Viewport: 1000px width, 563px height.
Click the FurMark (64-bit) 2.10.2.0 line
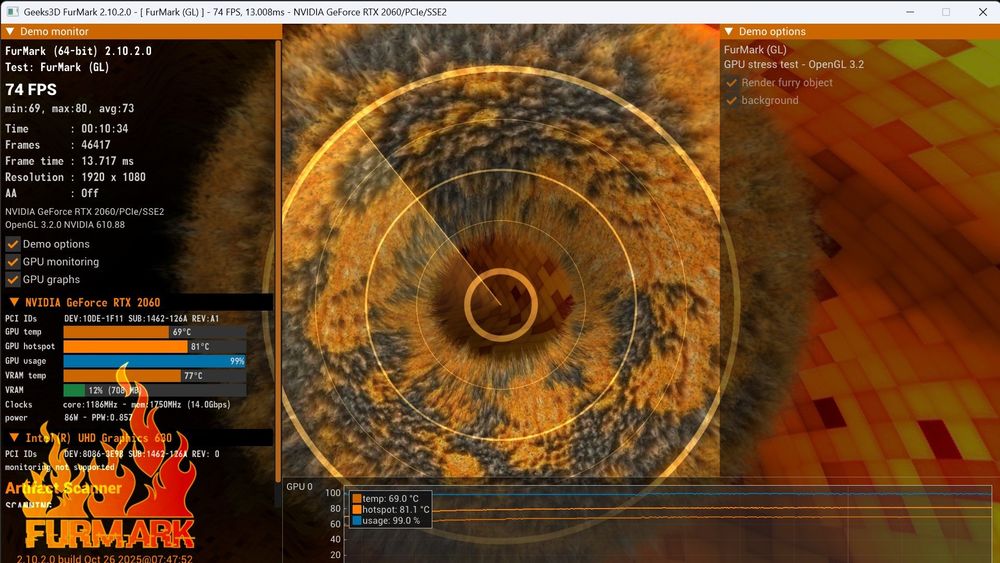78,51
